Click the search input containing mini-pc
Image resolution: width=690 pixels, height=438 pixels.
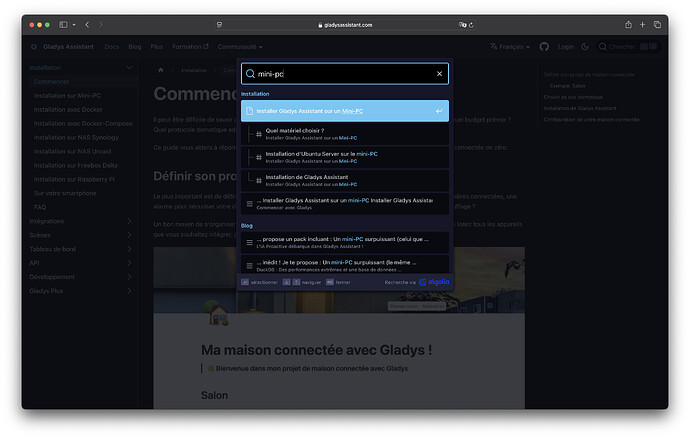(x=345, y=74)
